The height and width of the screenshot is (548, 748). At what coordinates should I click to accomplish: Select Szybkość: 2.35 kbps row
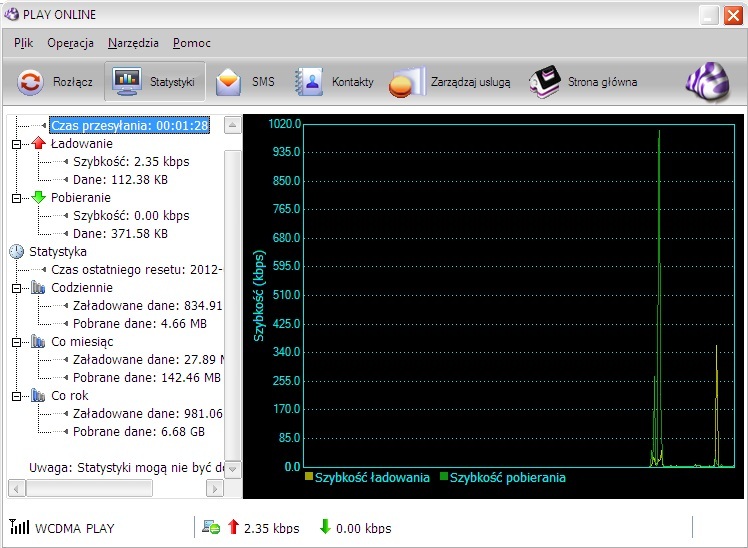click(x=131, y=162)
